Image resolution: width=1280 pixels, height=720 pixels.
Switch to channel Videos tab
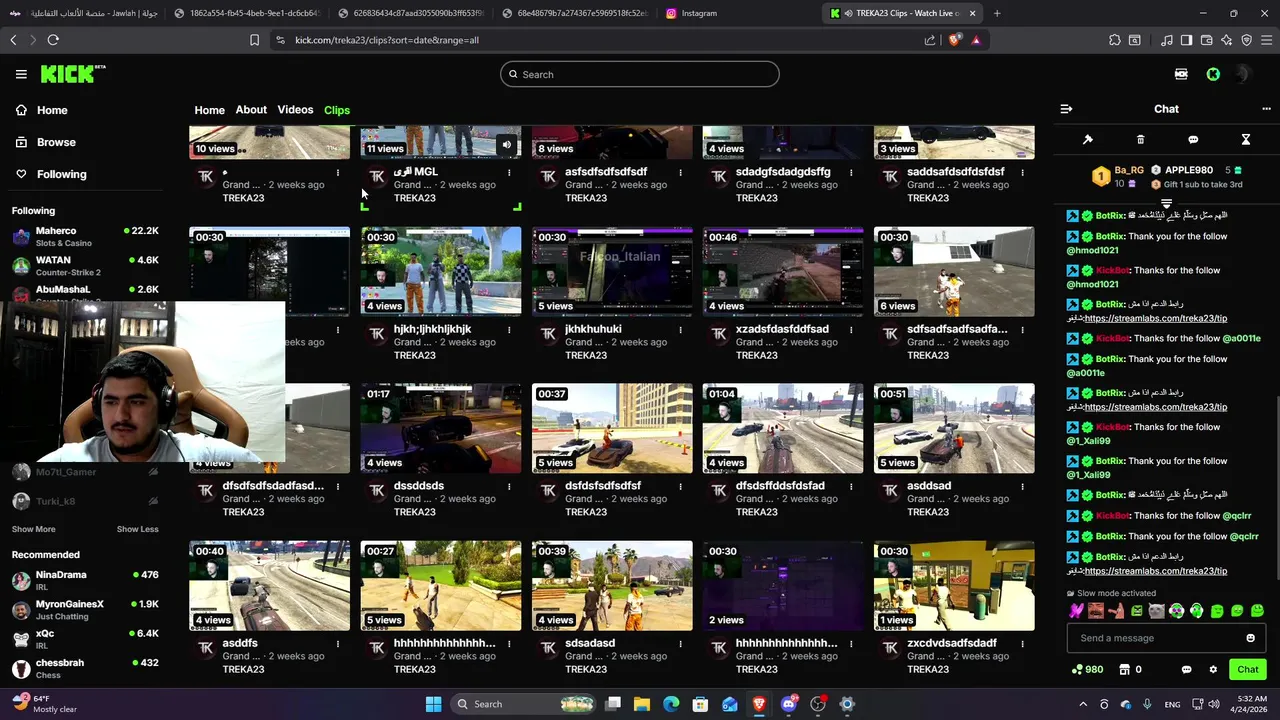pos(295,110)
